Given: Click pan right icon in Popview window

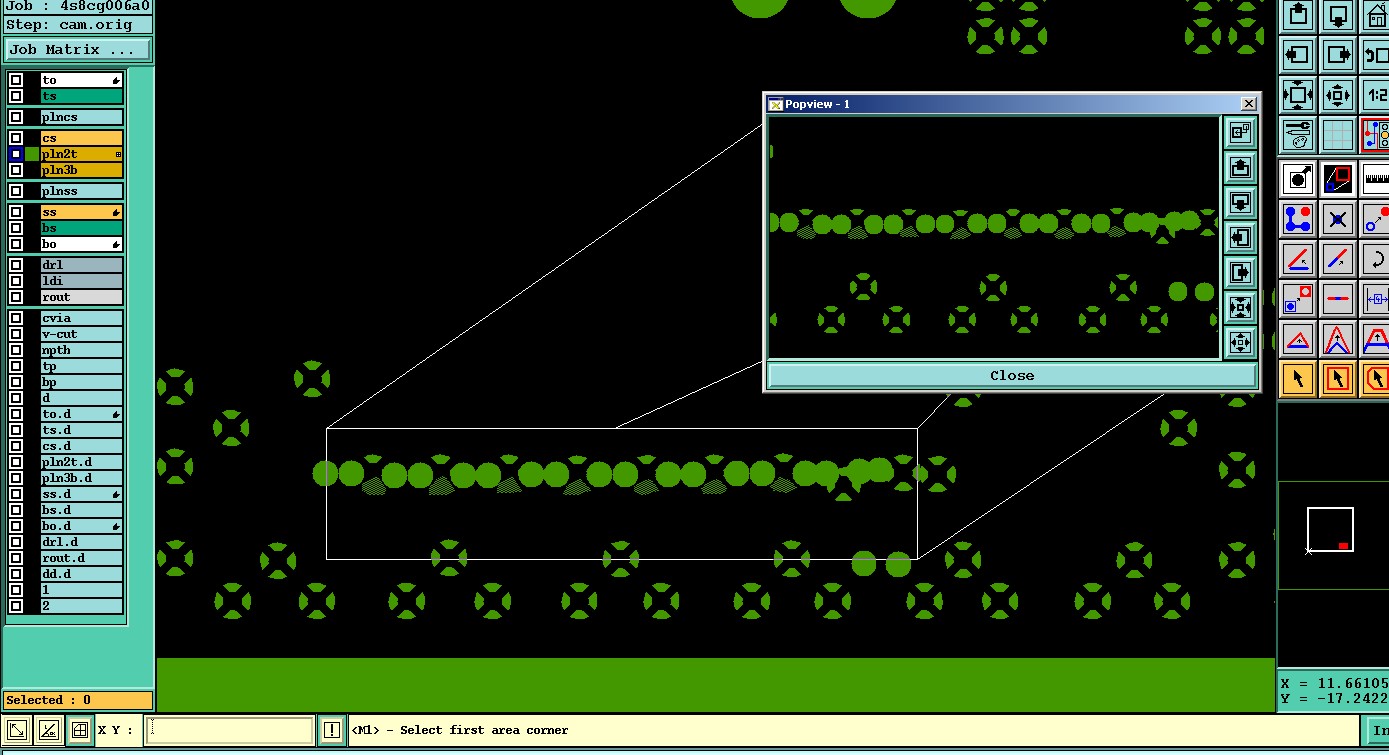Looking at the screenshot, I should point(1240,272).
